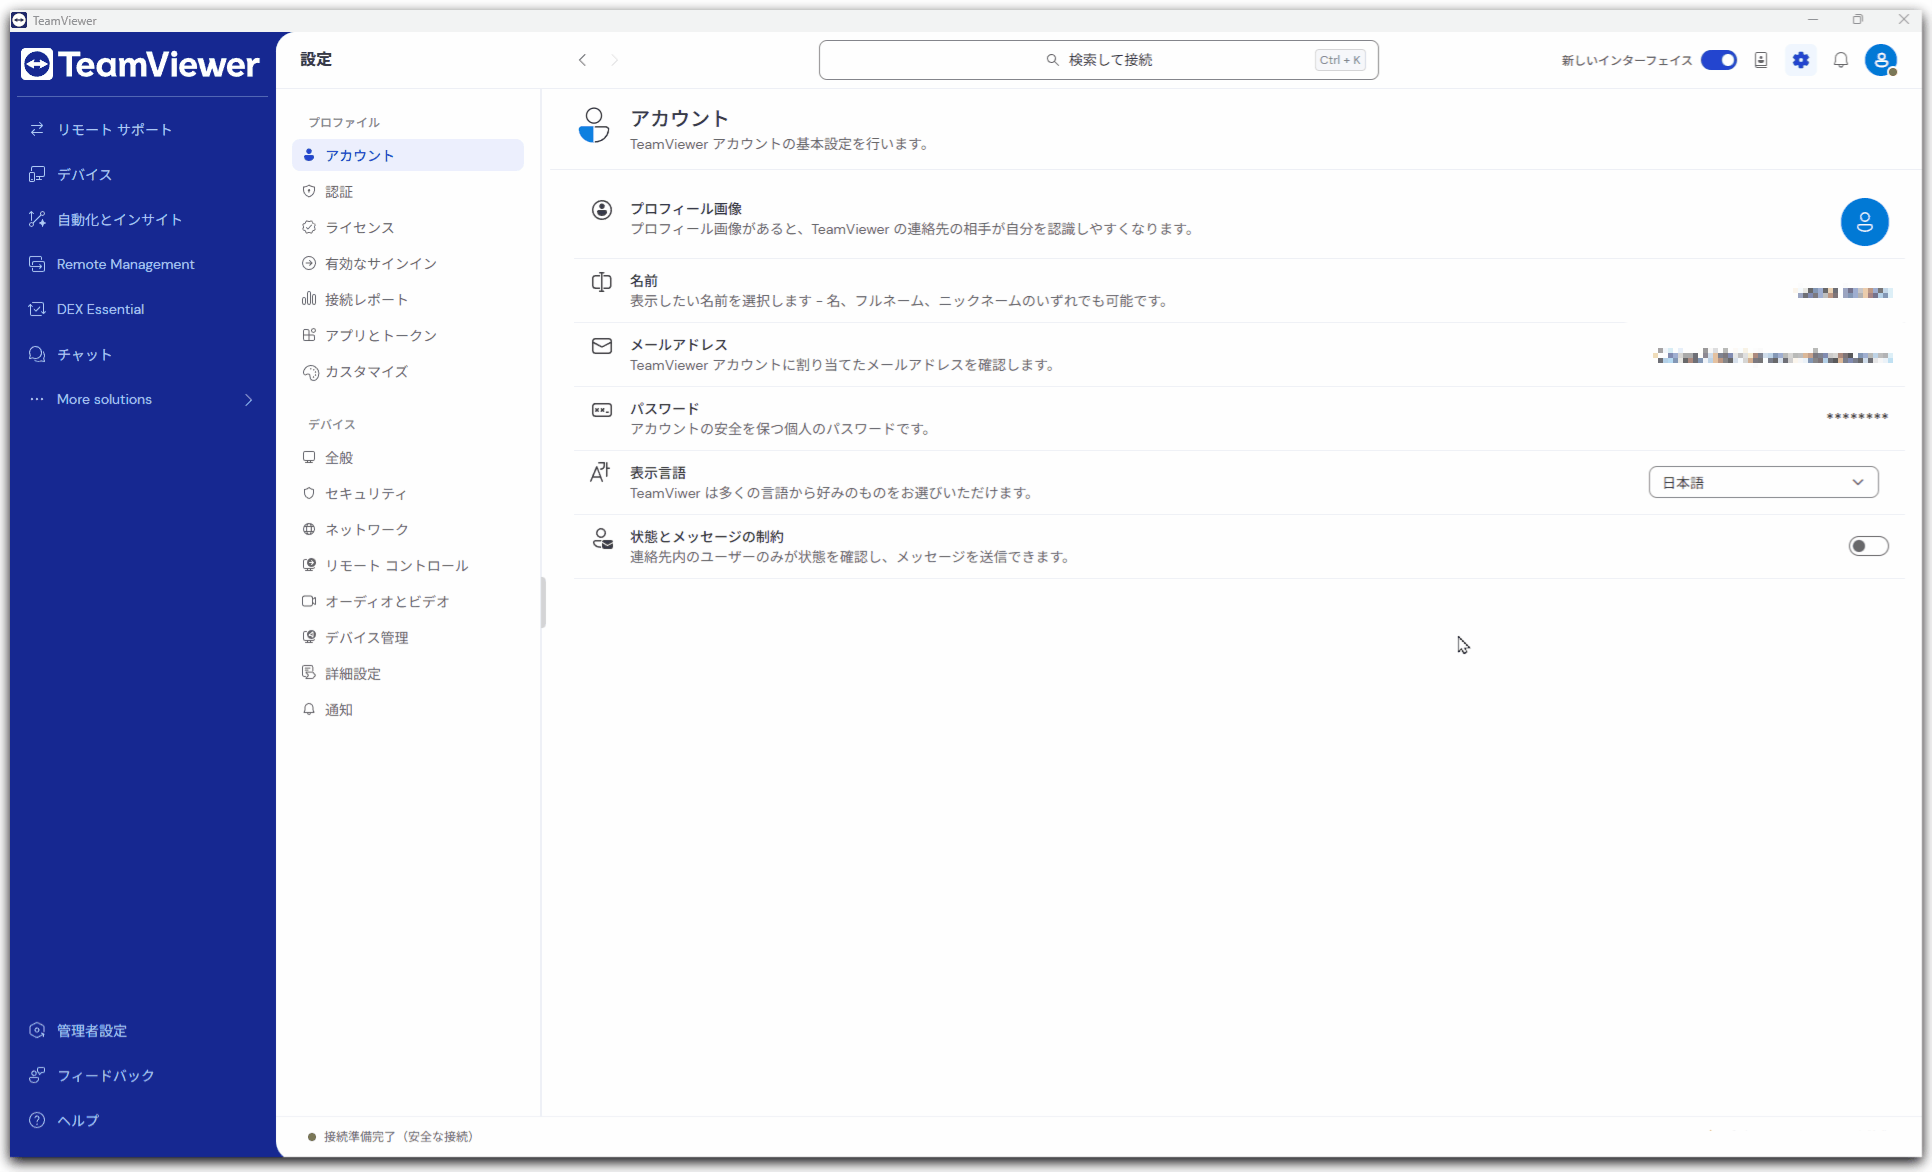This screenshot has height=1172, width=1932.
Task: Open Chat (チャット) in the sidebar
Action: tap(84, 354)
